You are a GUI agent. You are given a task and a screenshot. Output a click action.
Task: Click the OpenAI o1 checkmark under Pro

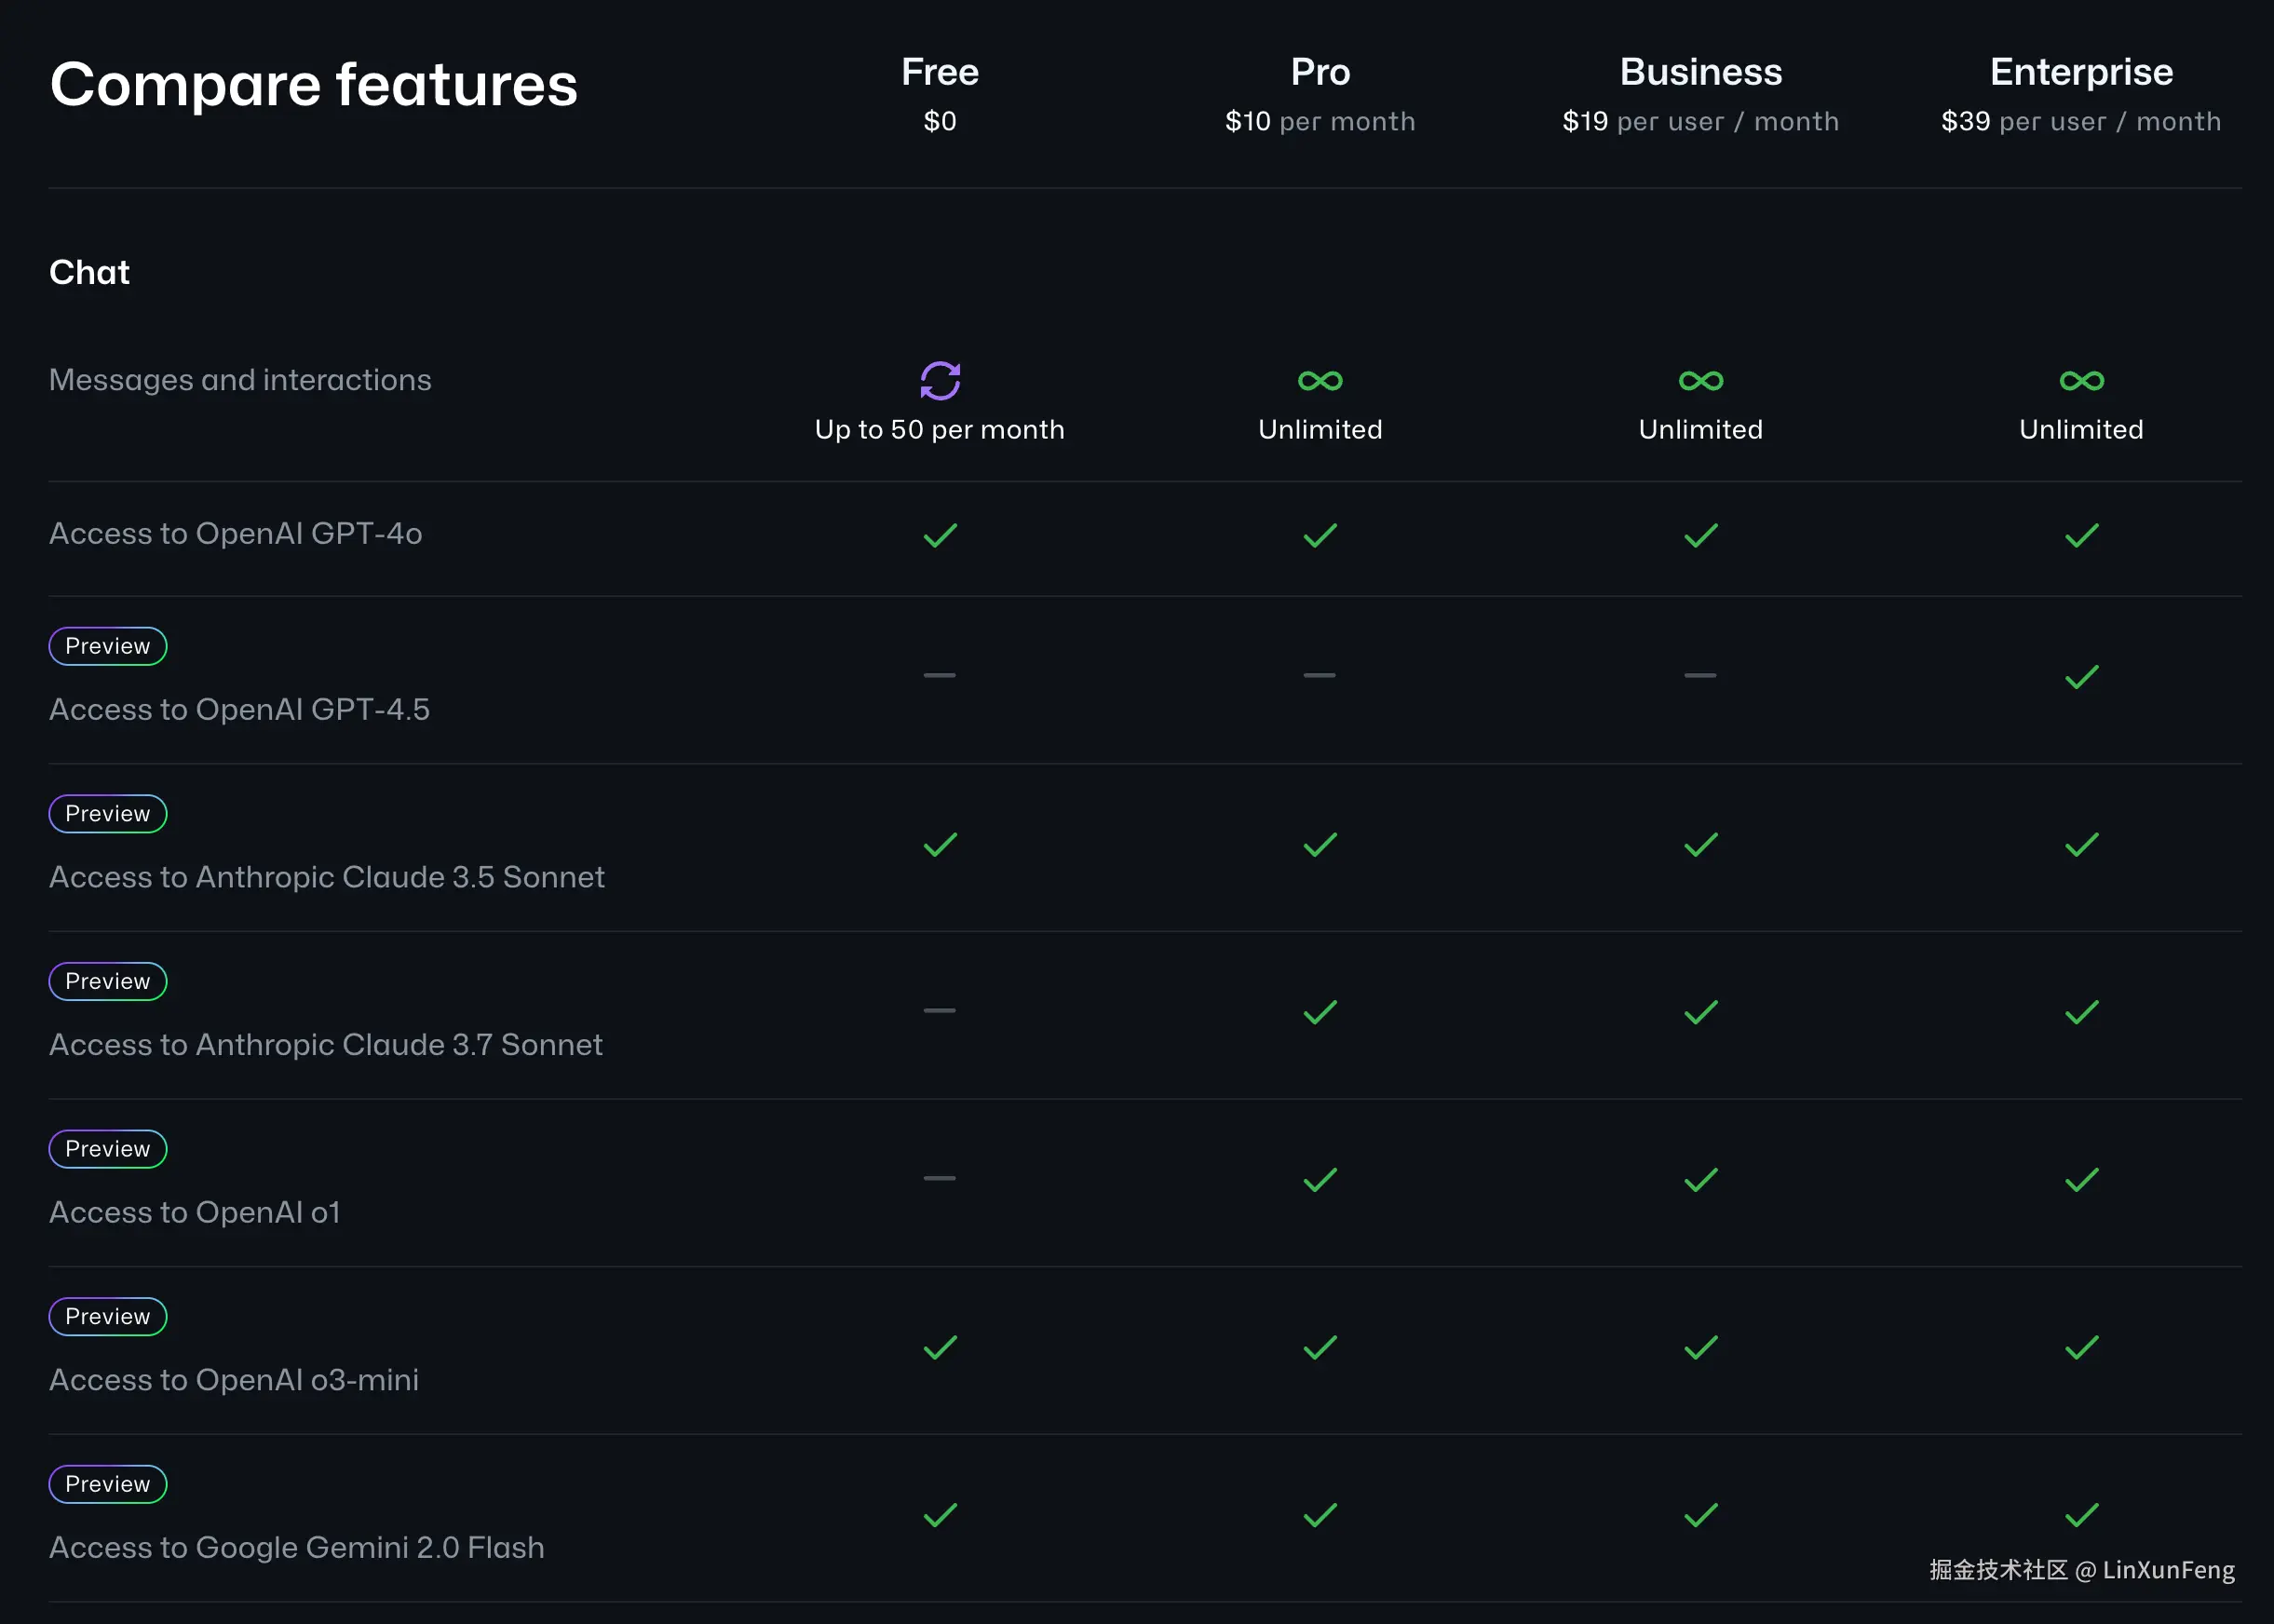1319,1180
